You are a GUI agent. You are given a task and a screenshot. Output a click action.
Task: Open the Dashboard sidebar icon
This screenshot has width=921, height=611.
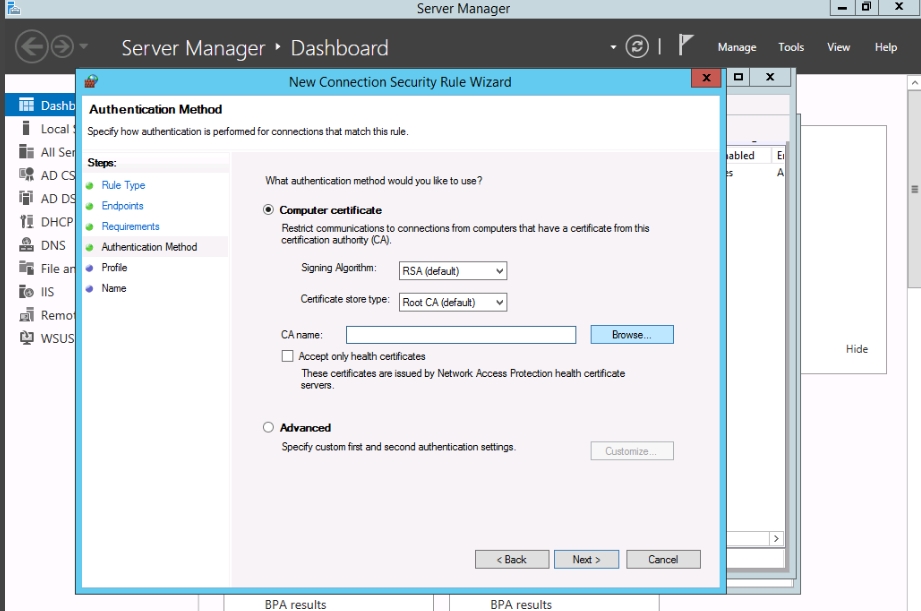[x=26, y=105]
